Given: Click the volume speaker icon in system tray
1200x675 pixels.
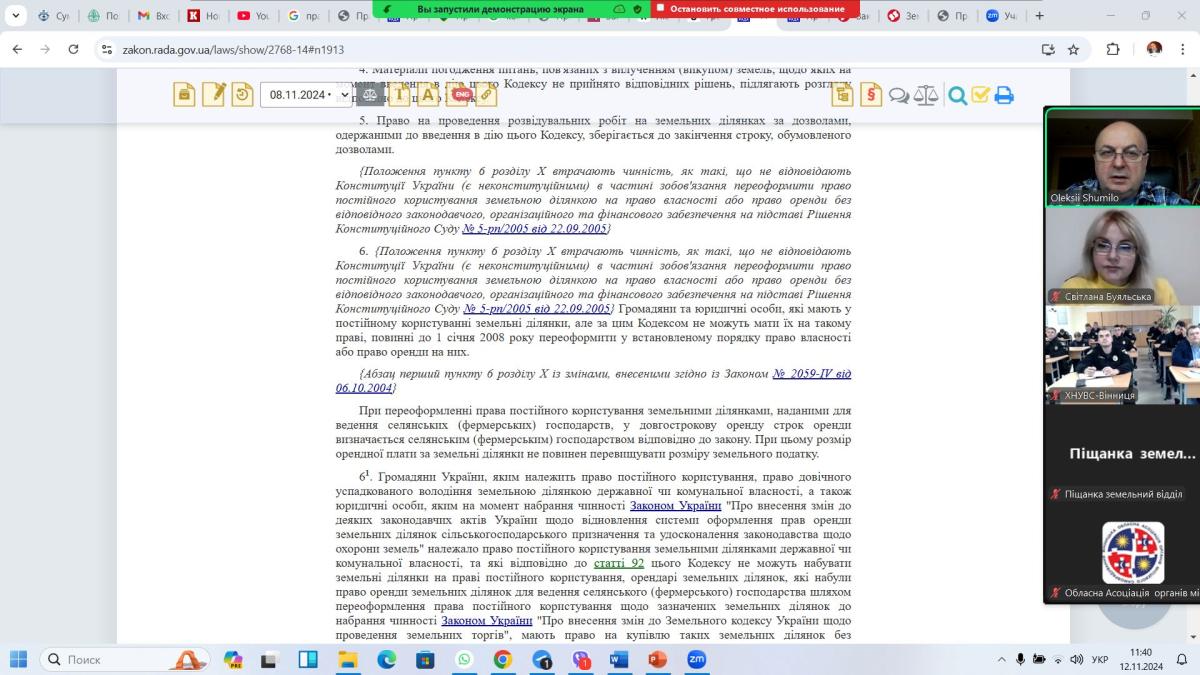Looking at the screenshot, I should point(1076,660).
